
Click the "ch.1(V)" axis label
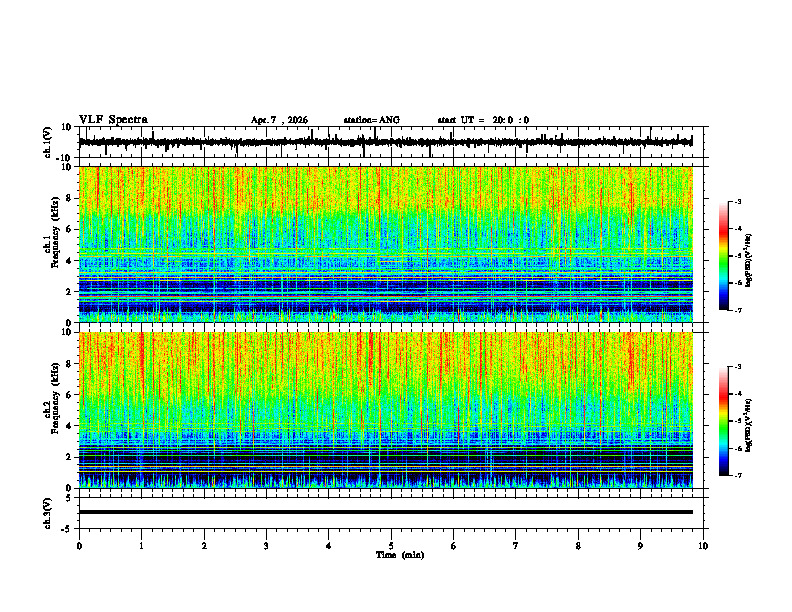[48, 142]
